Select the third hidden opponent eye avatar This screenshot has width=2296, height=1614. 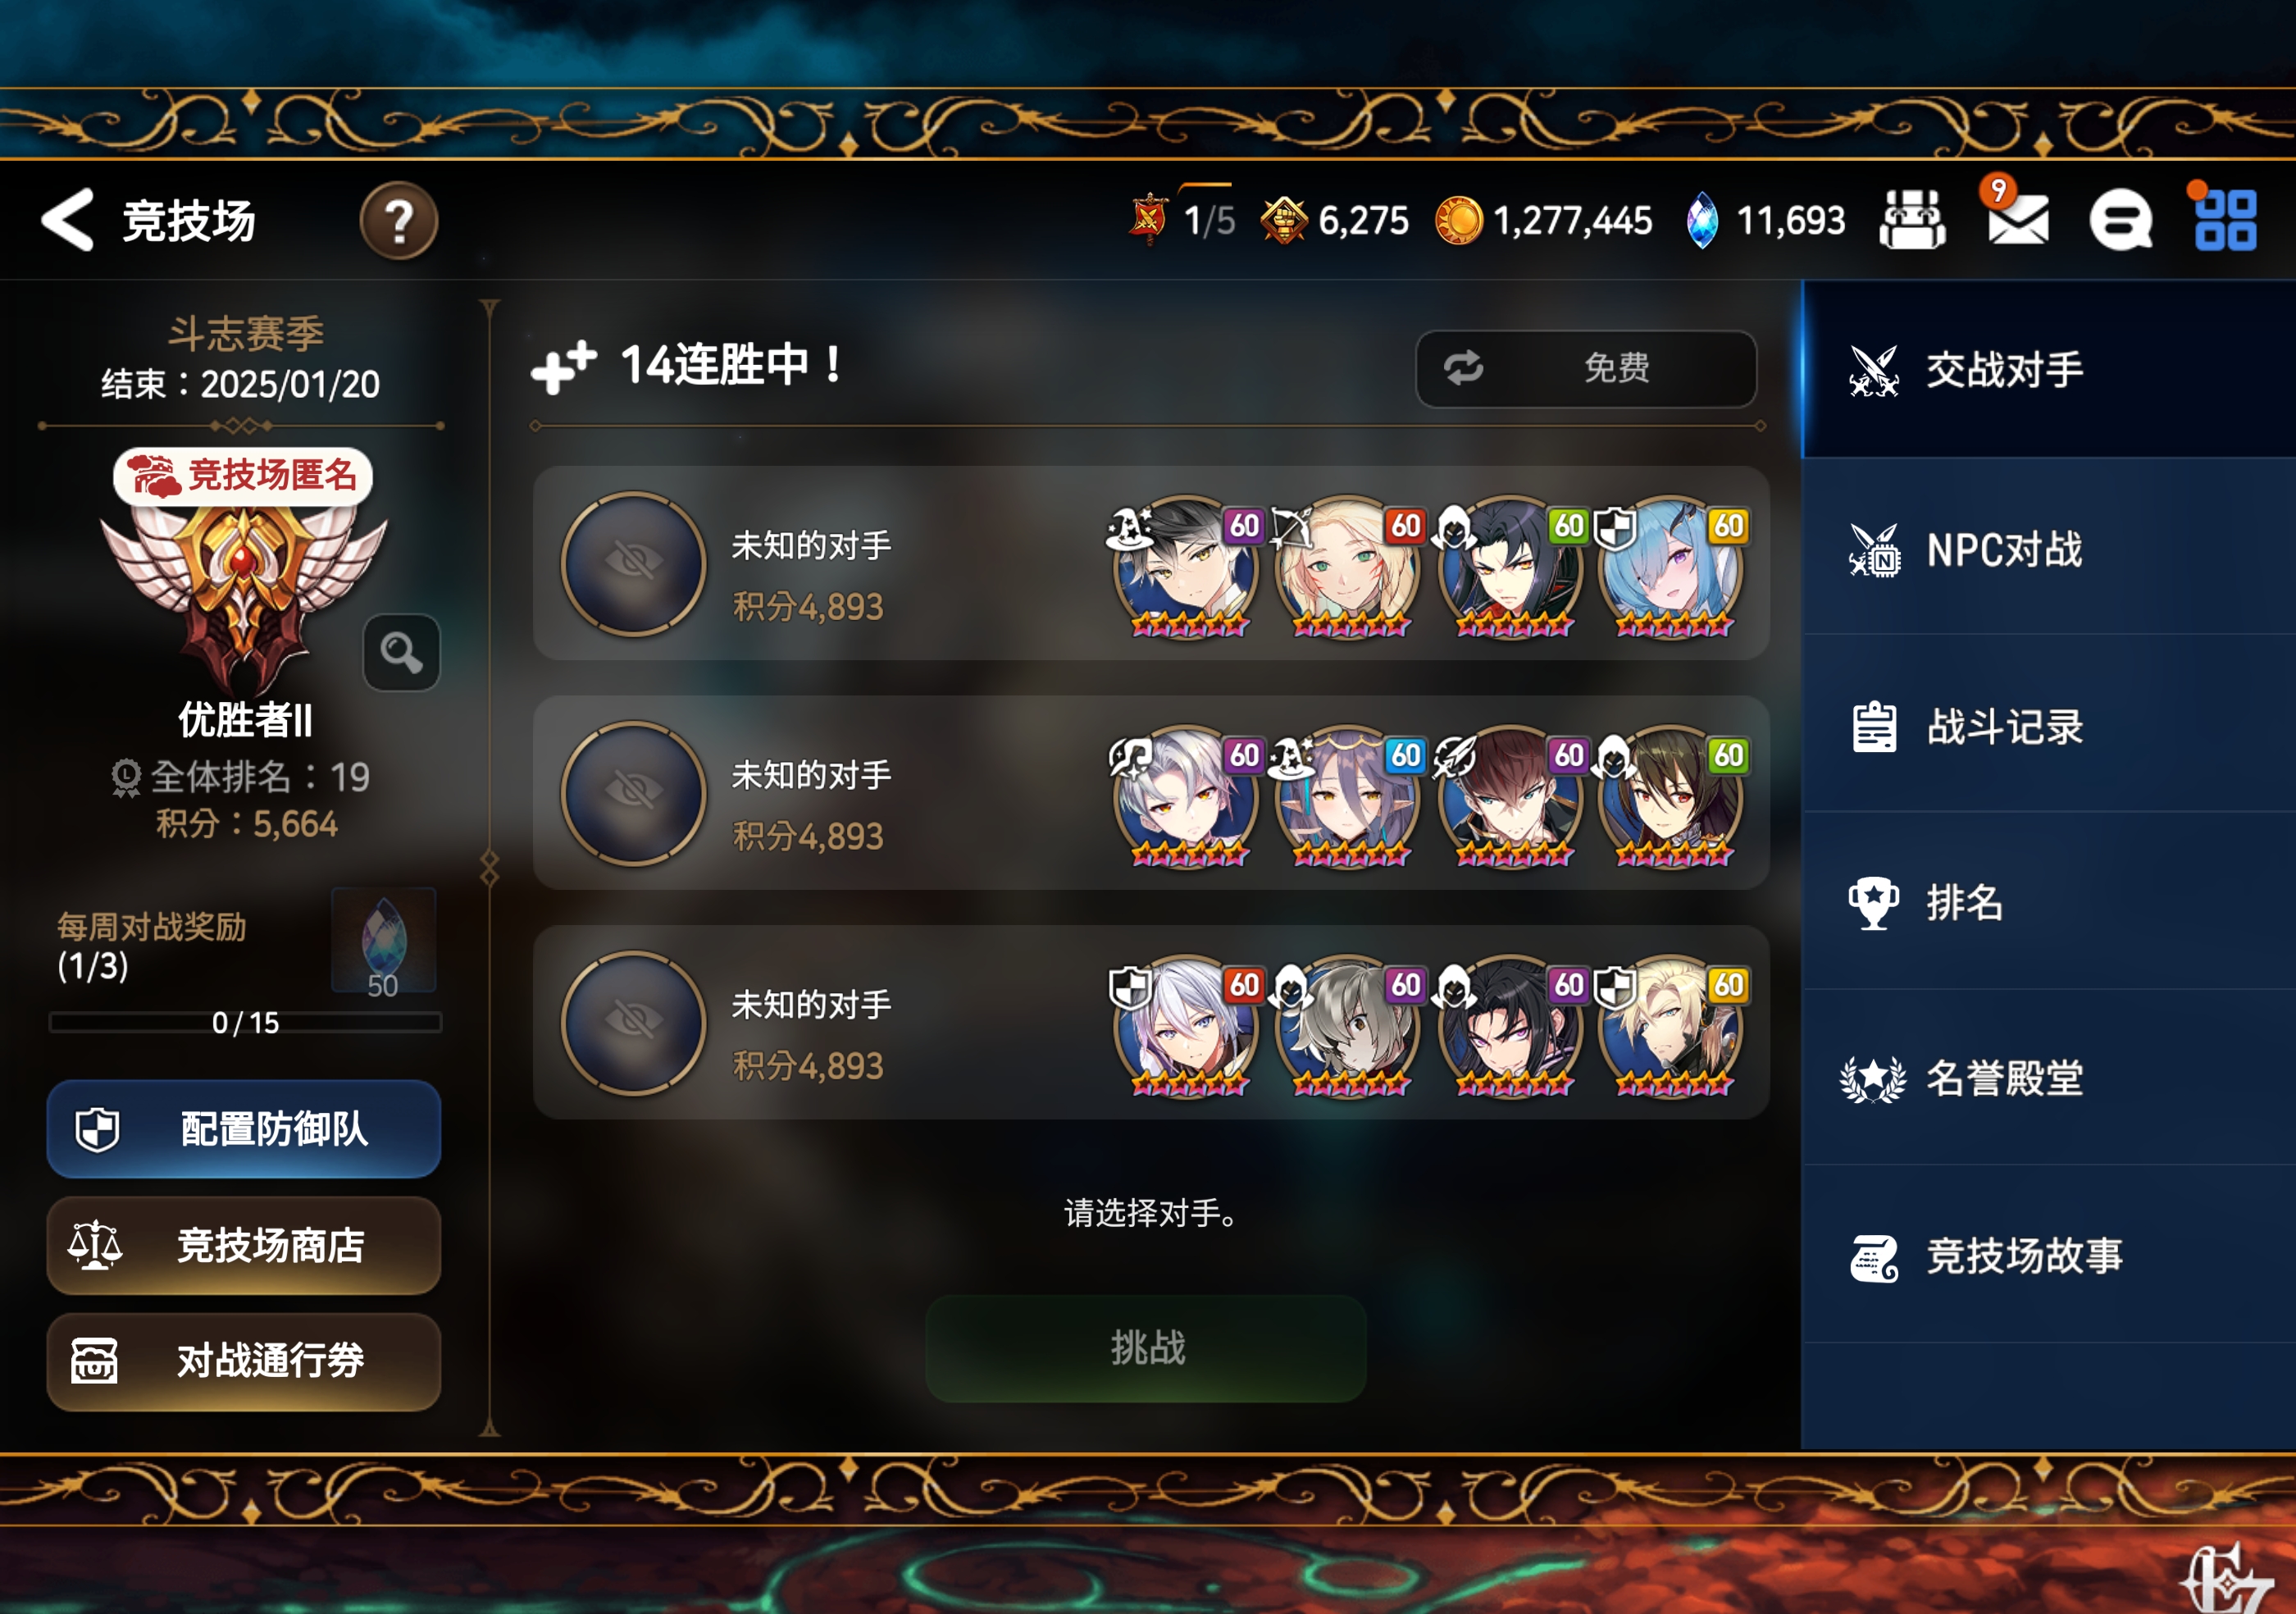tap(633, 1022)
